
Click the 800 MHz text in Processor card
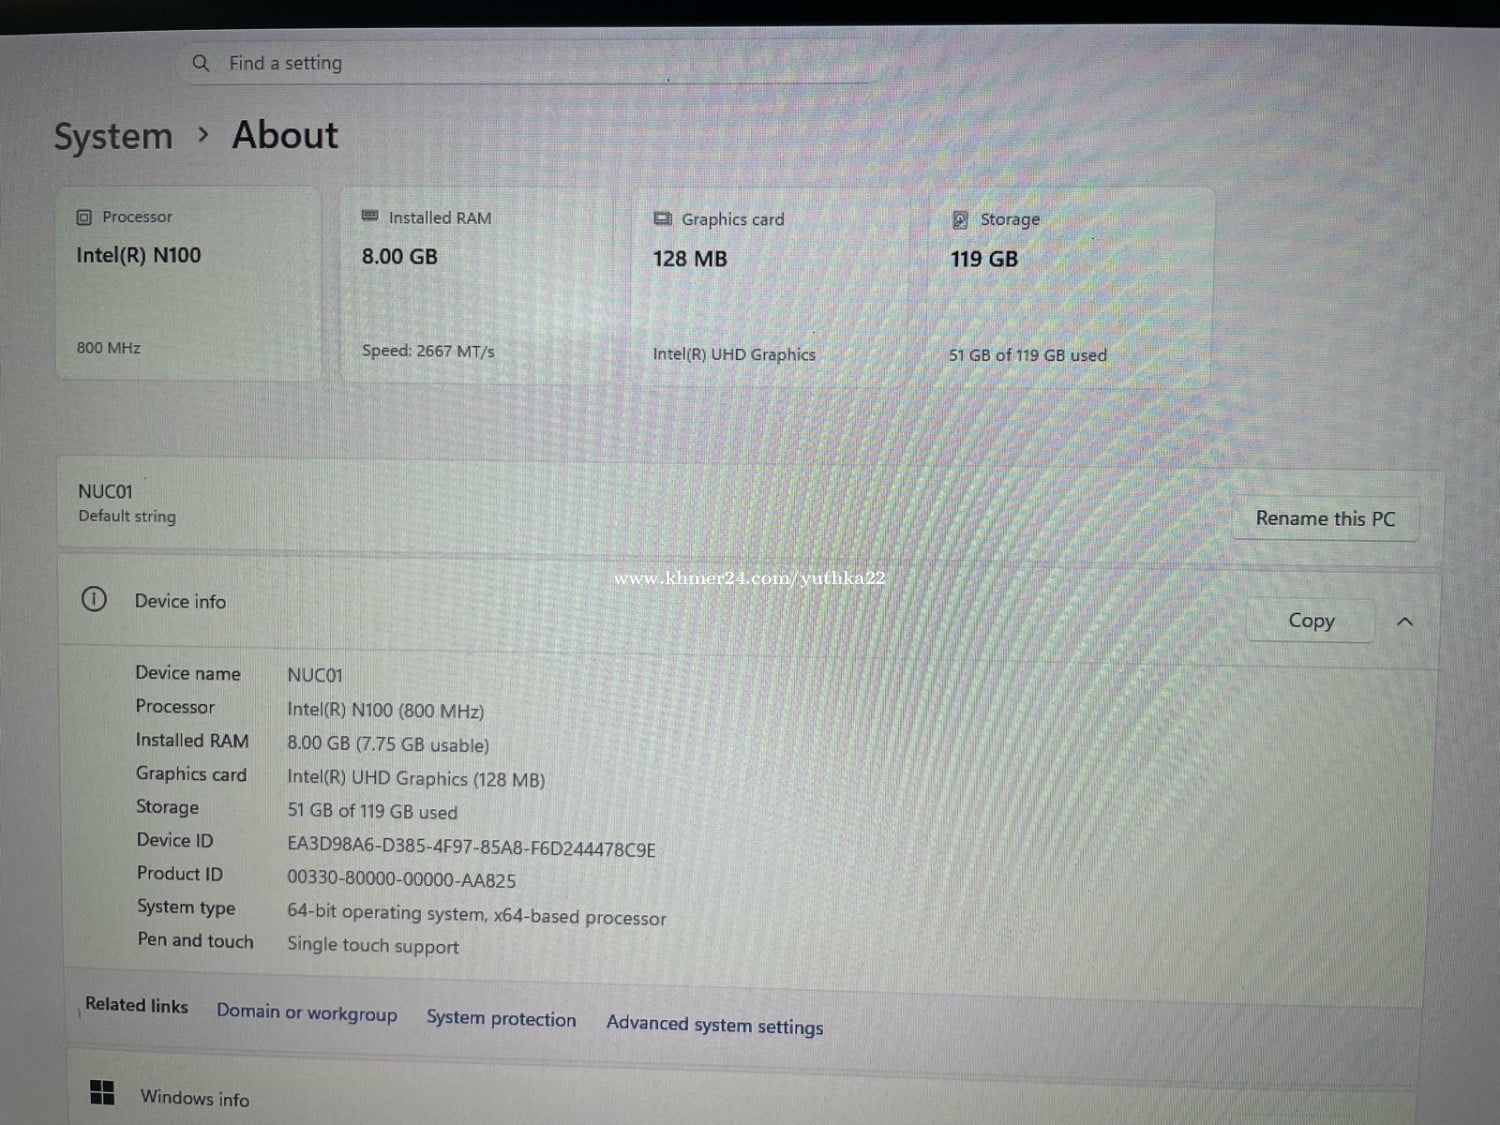[109, 348]
